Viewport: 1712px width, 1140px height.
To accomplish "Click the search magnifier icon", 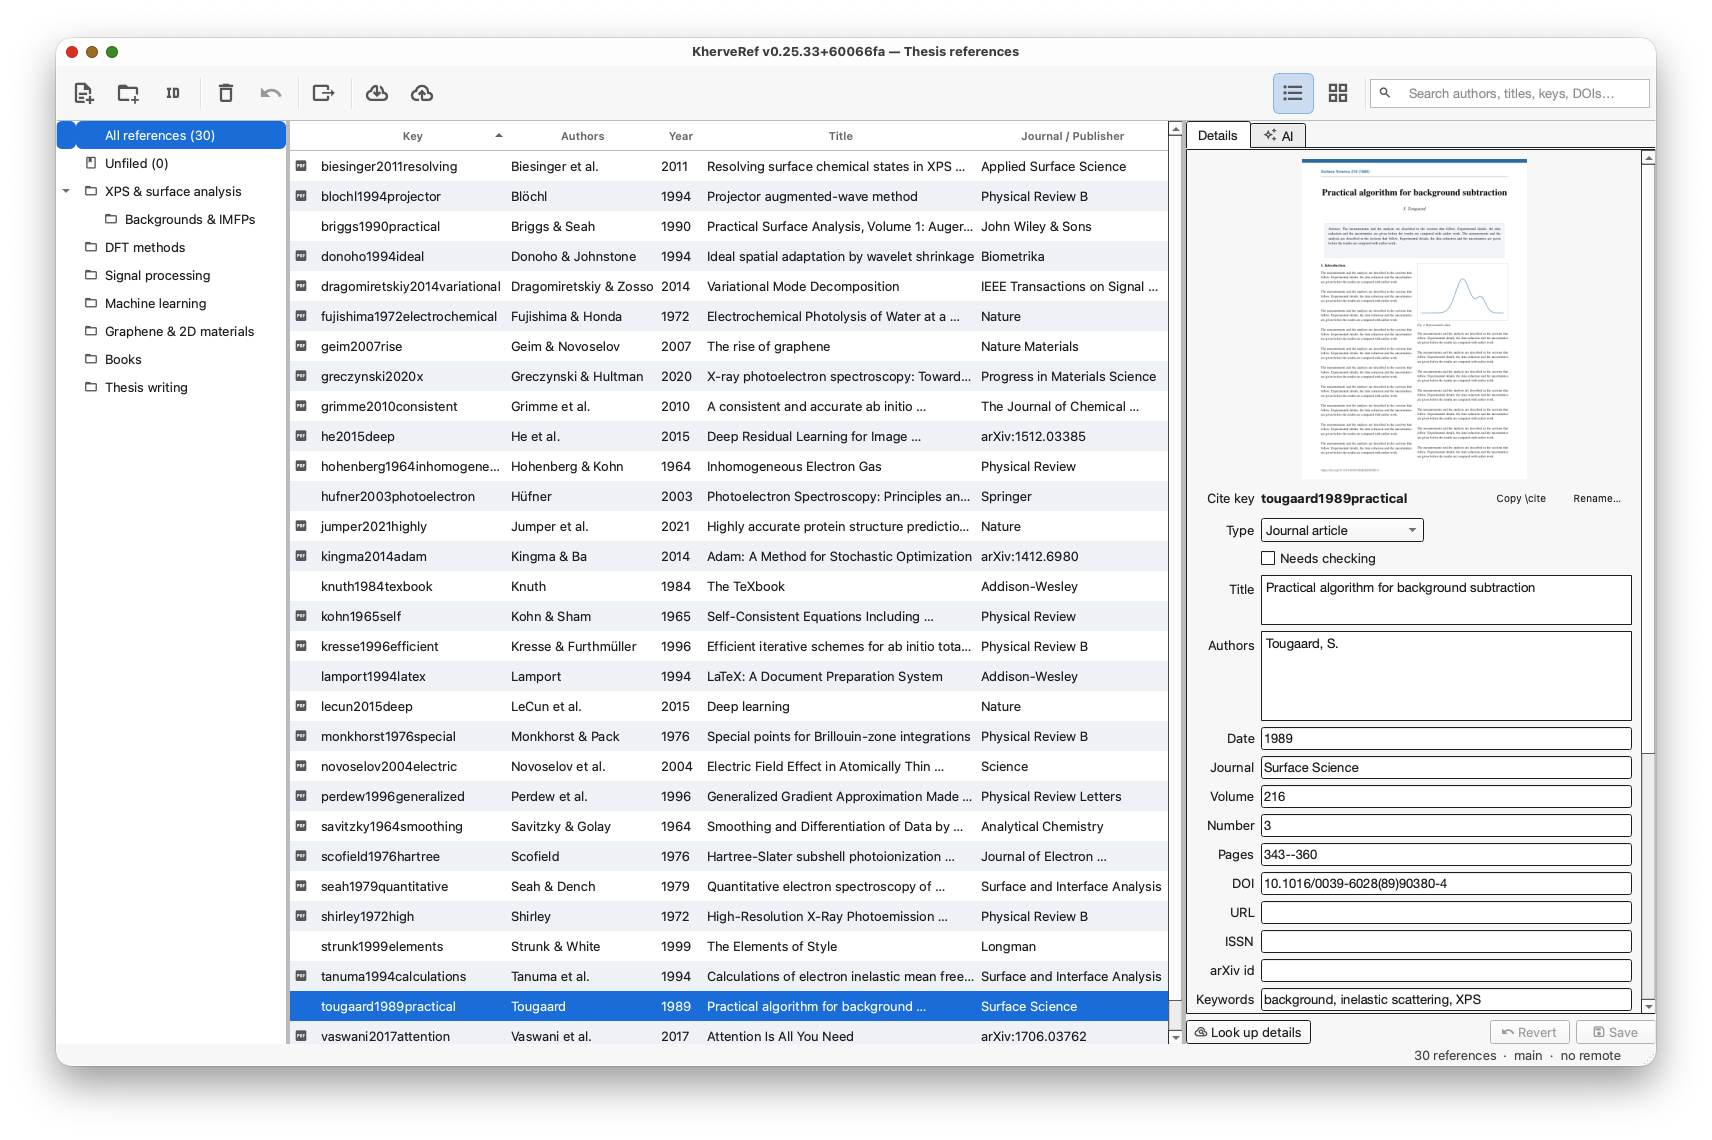I will (x=1385, y=93).
